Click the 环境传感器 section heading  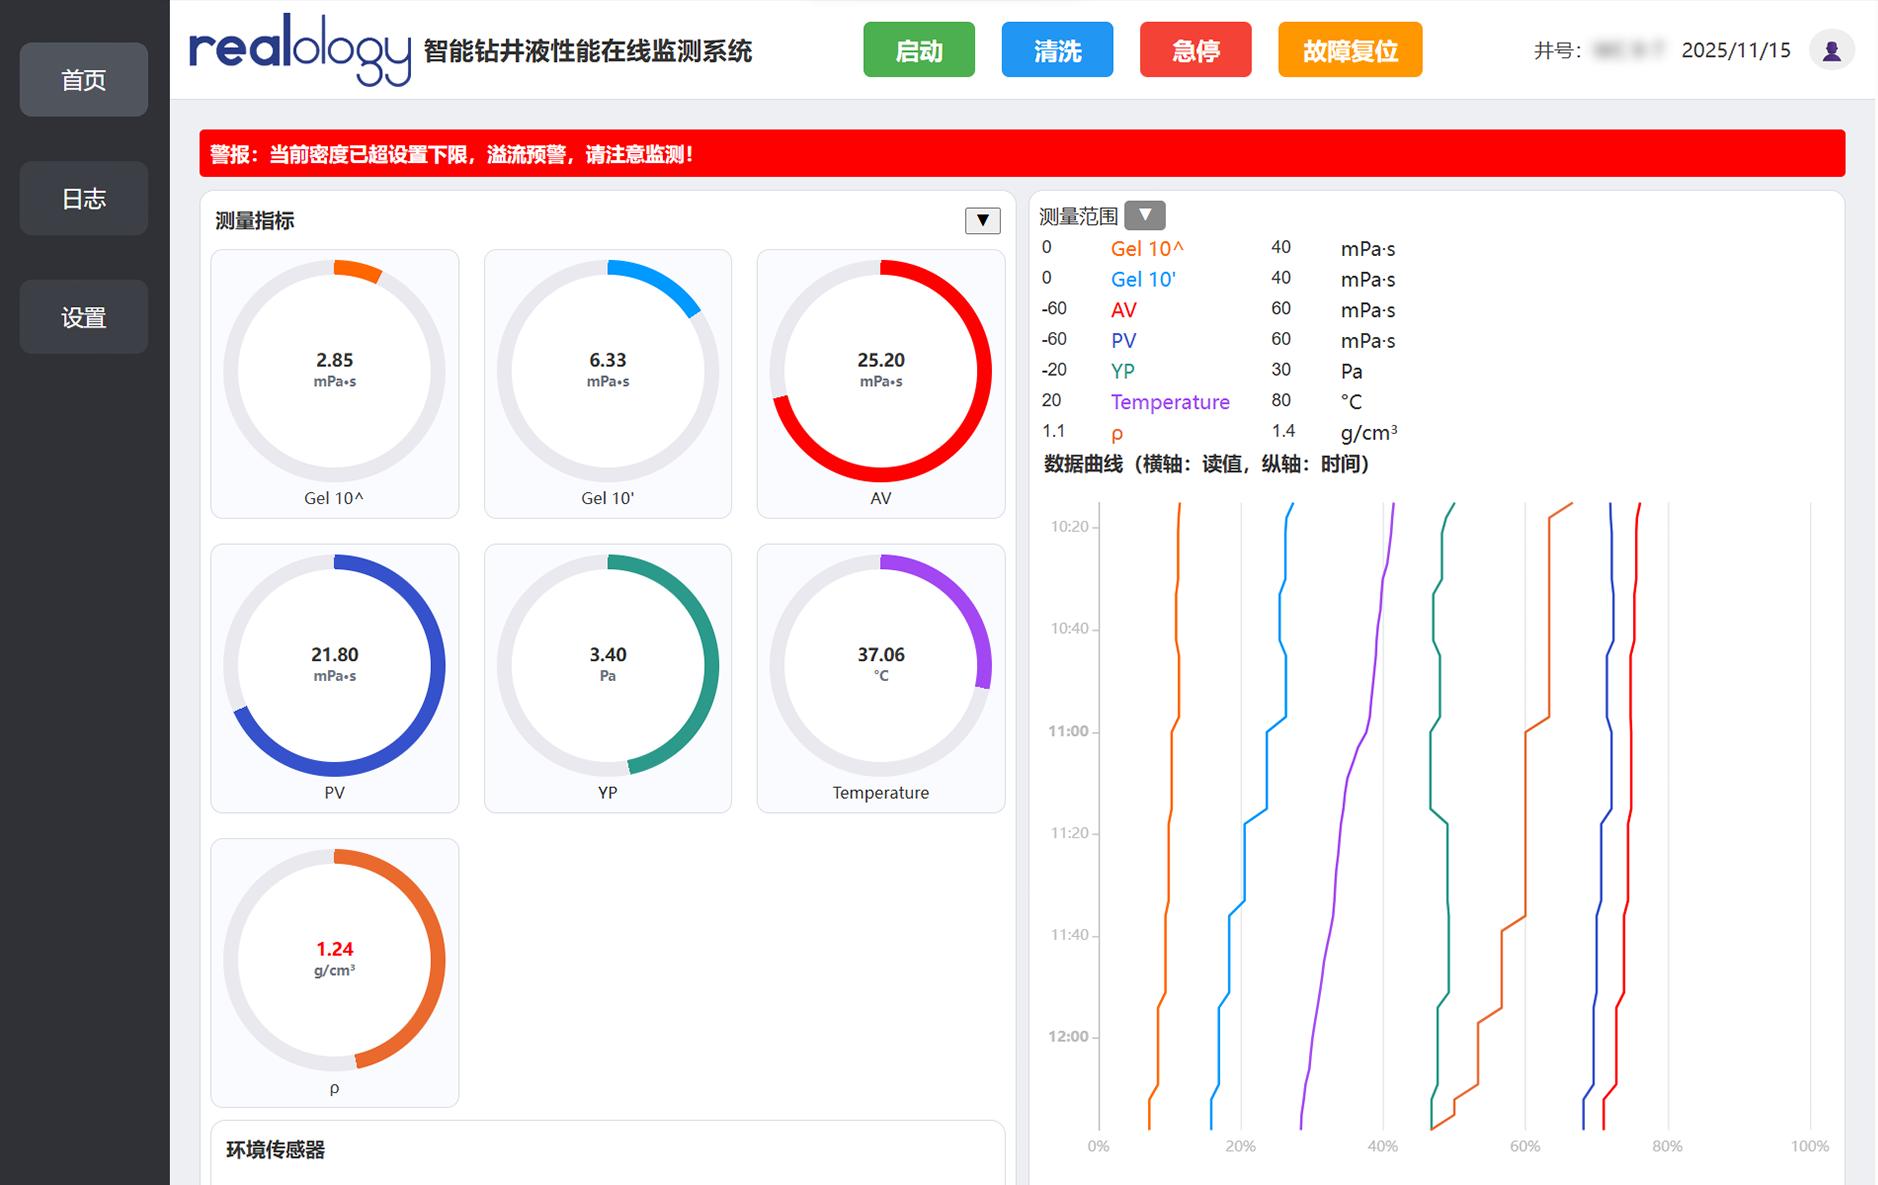(276, 1150)
